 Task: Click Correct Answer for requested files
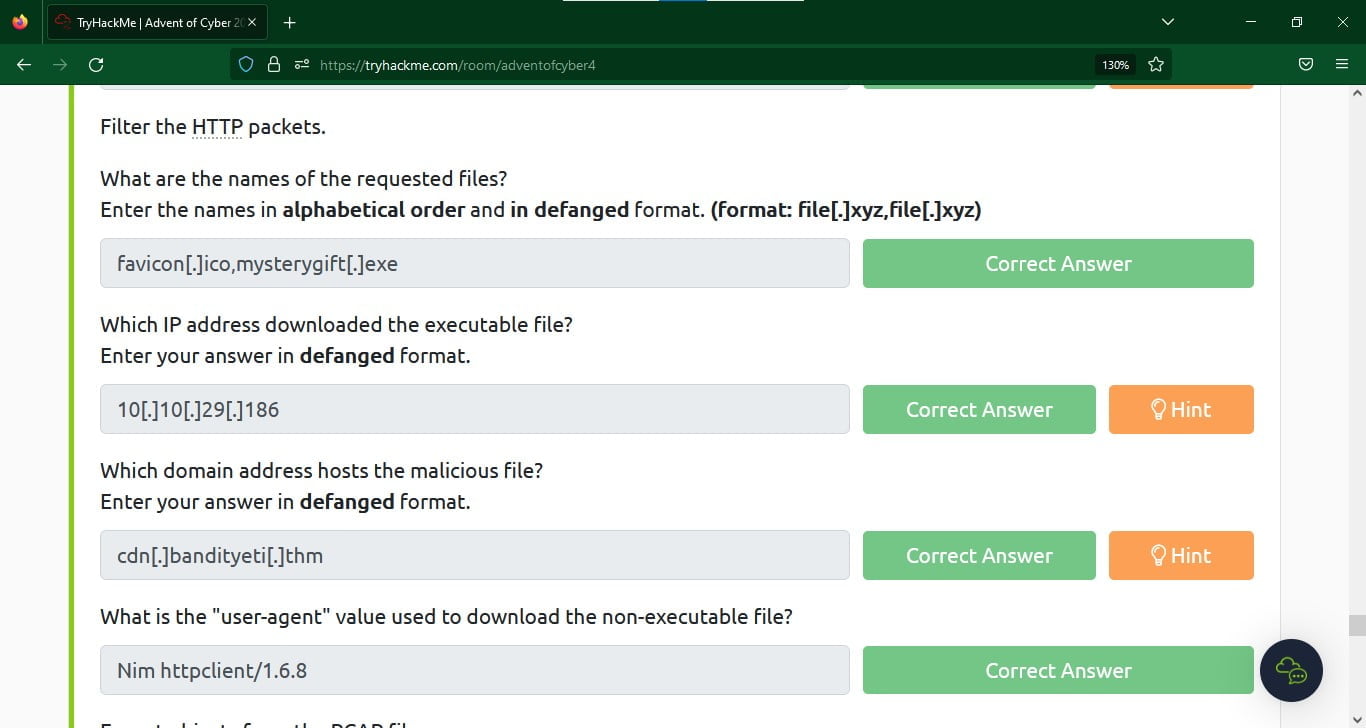click(x=1058, y=263)
